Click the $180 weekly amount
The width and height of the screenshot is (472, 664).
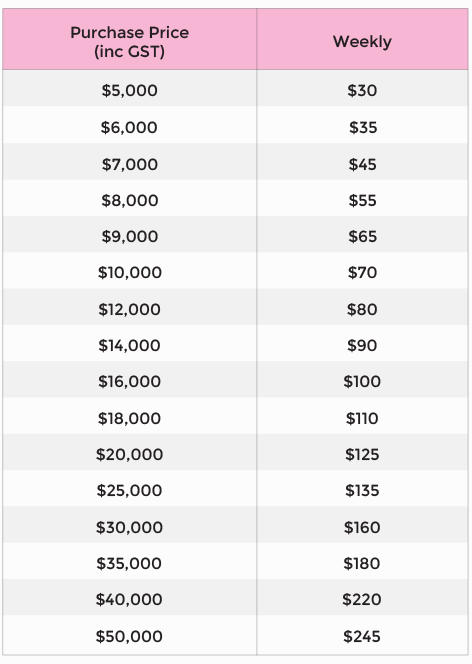[362, 563]
